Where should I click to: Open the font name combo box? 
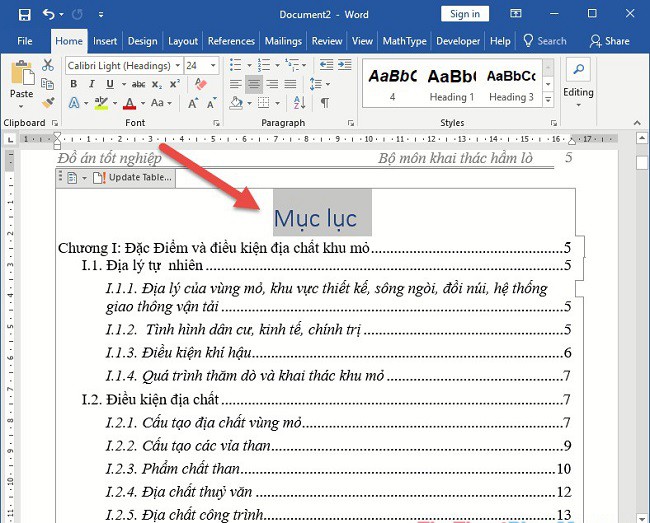click(124, 65)
